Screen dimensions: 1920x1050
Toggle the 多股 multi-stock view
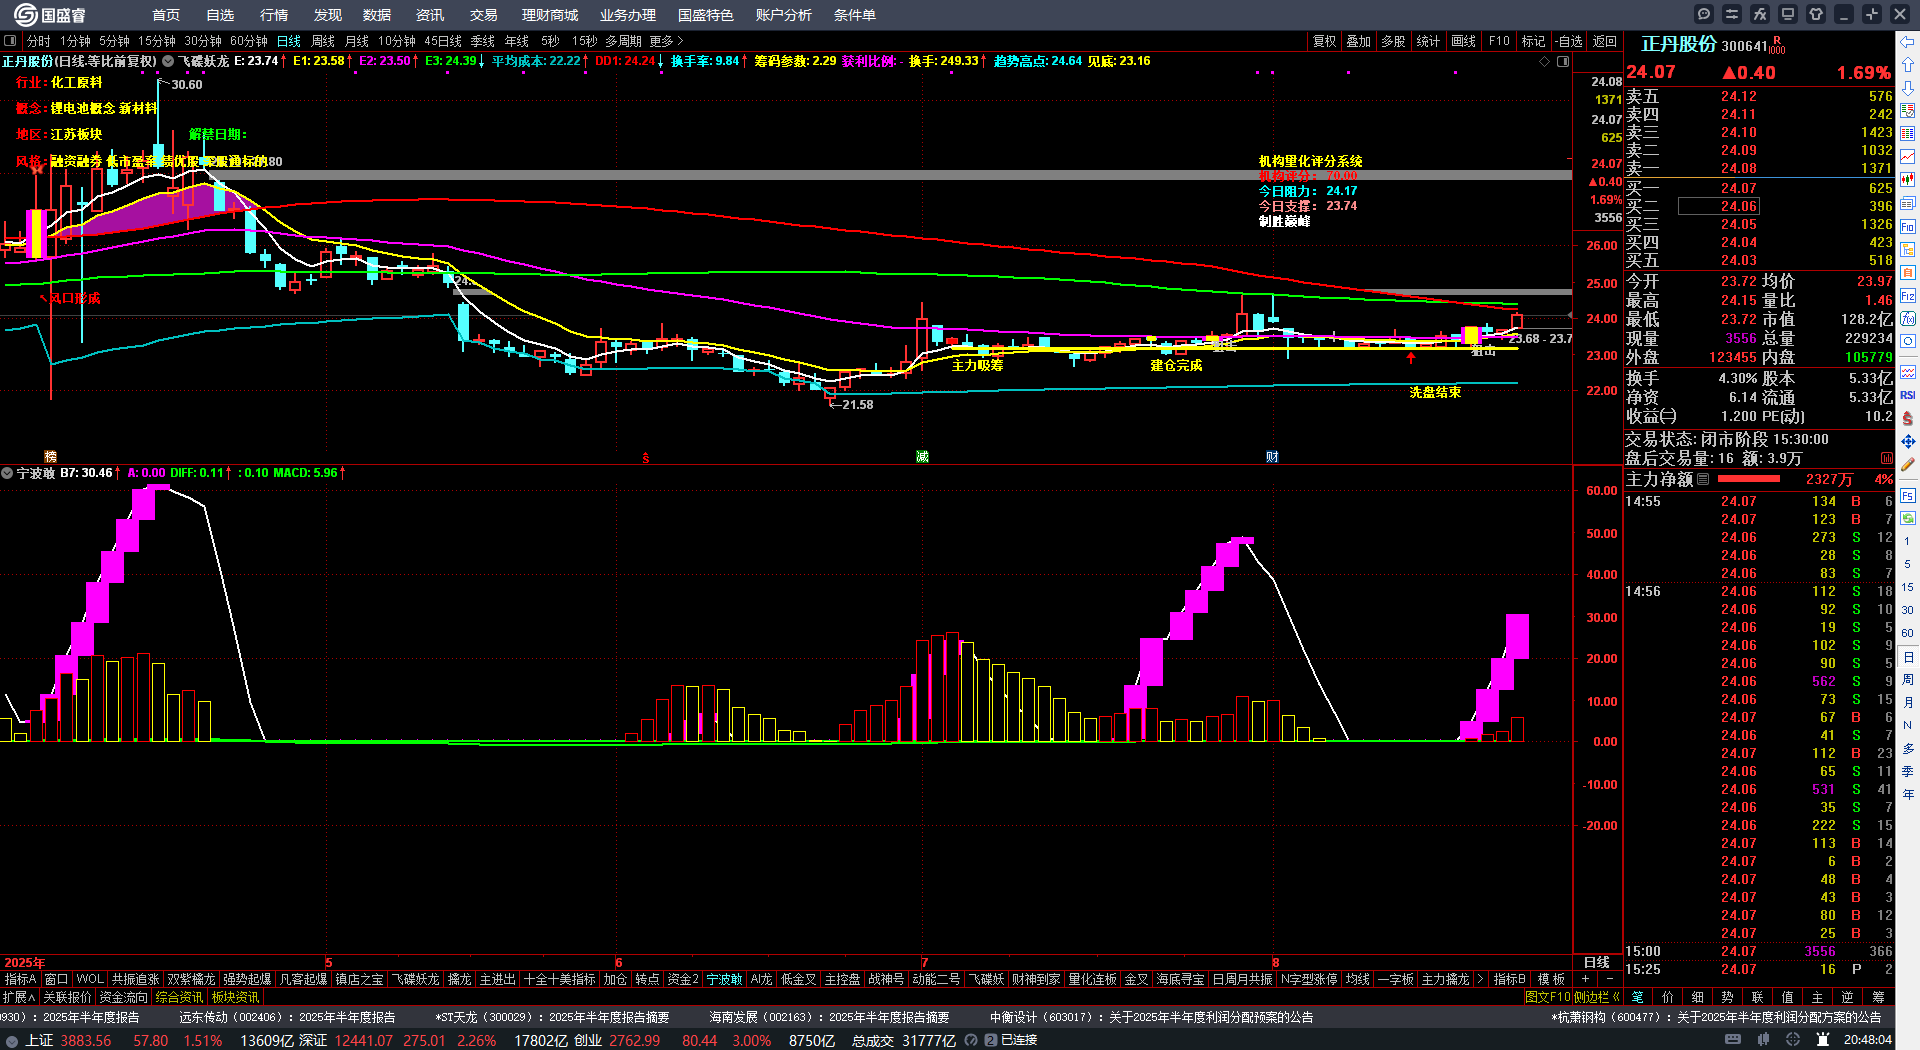point(1393,41)
